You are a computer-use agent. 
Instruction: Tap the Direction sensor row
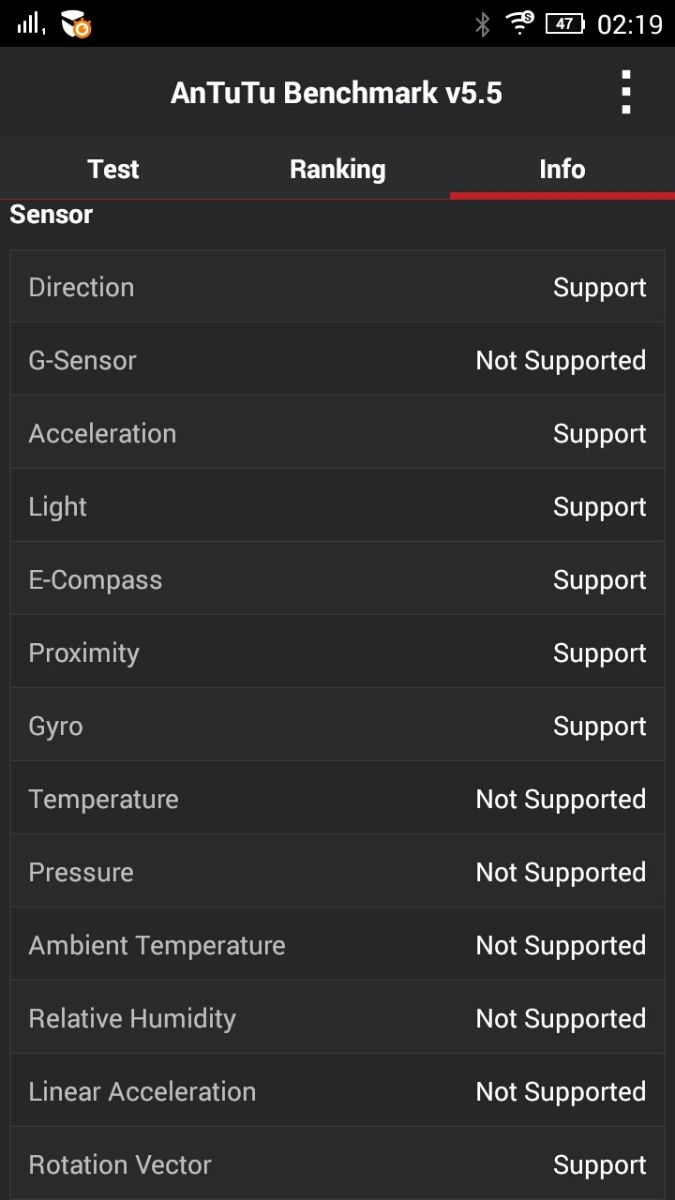(x=337, y=287)
